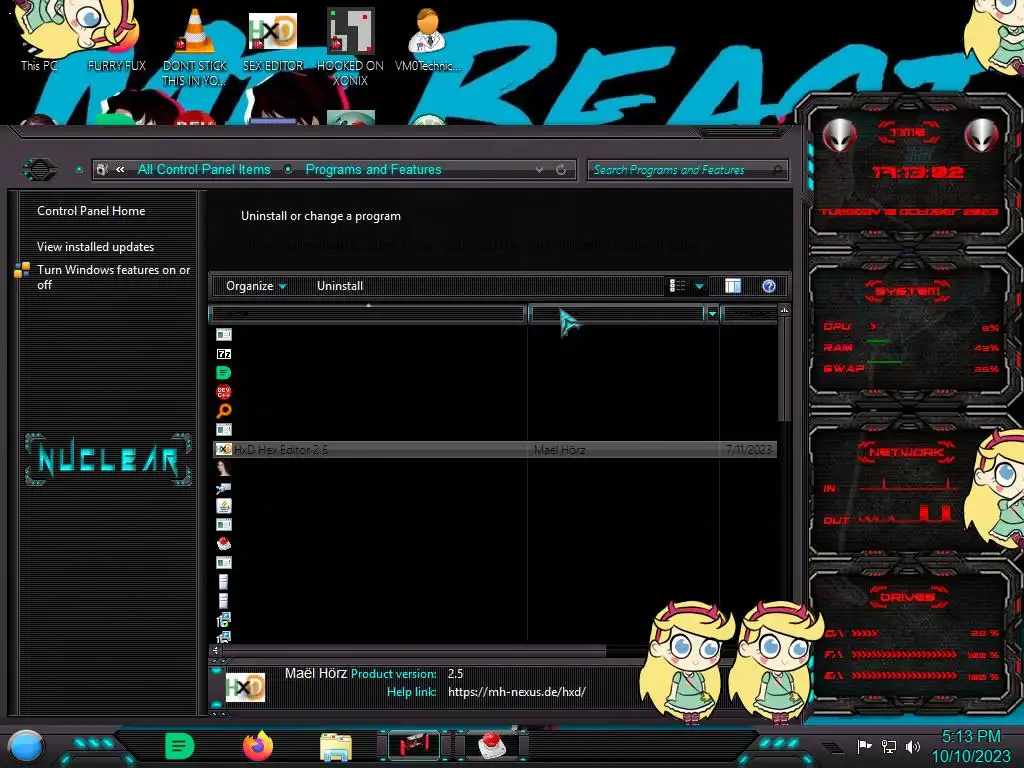Screen dimensions: 1024x768
Task: Select the HxD Hex Editor 2.5 row
Action: [x=496, y=449]
